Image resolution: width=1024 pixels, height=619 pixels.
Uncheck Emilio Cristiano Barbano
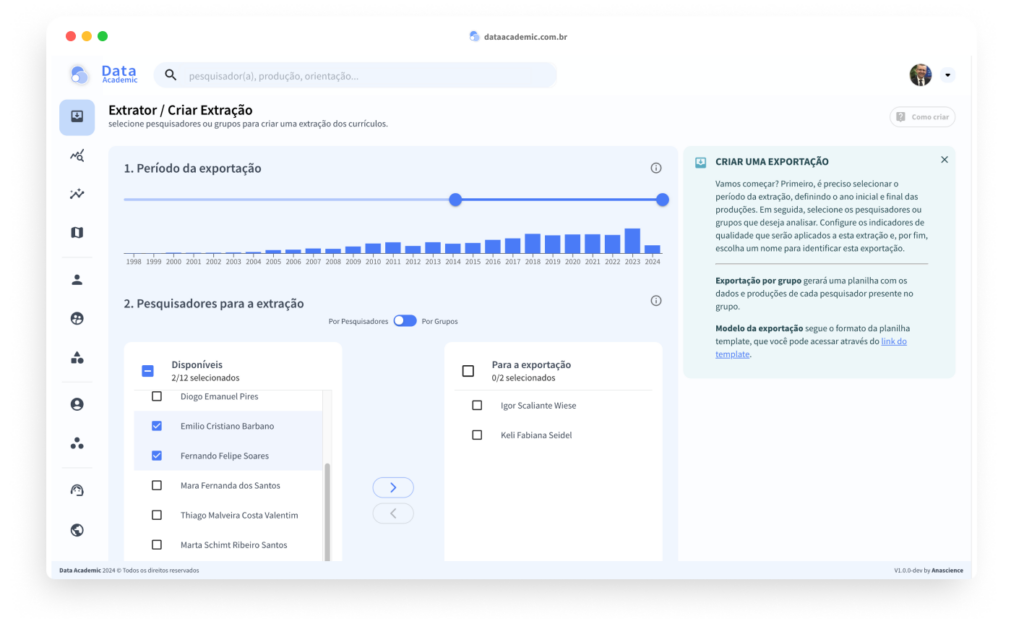pos(157,426)
